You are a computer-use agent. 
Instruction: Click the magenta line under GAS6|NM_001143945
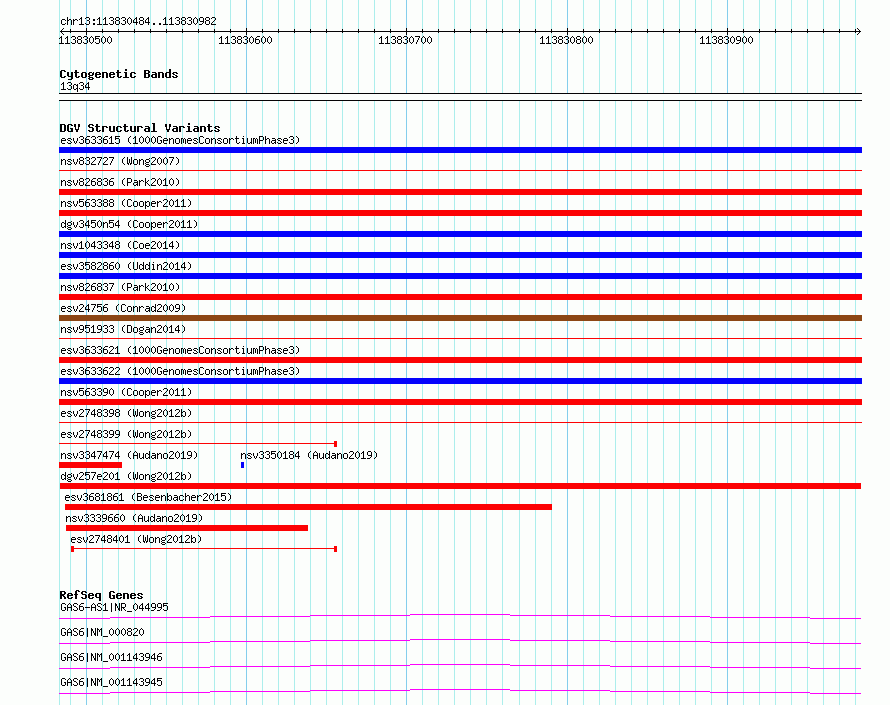point(460,691)
